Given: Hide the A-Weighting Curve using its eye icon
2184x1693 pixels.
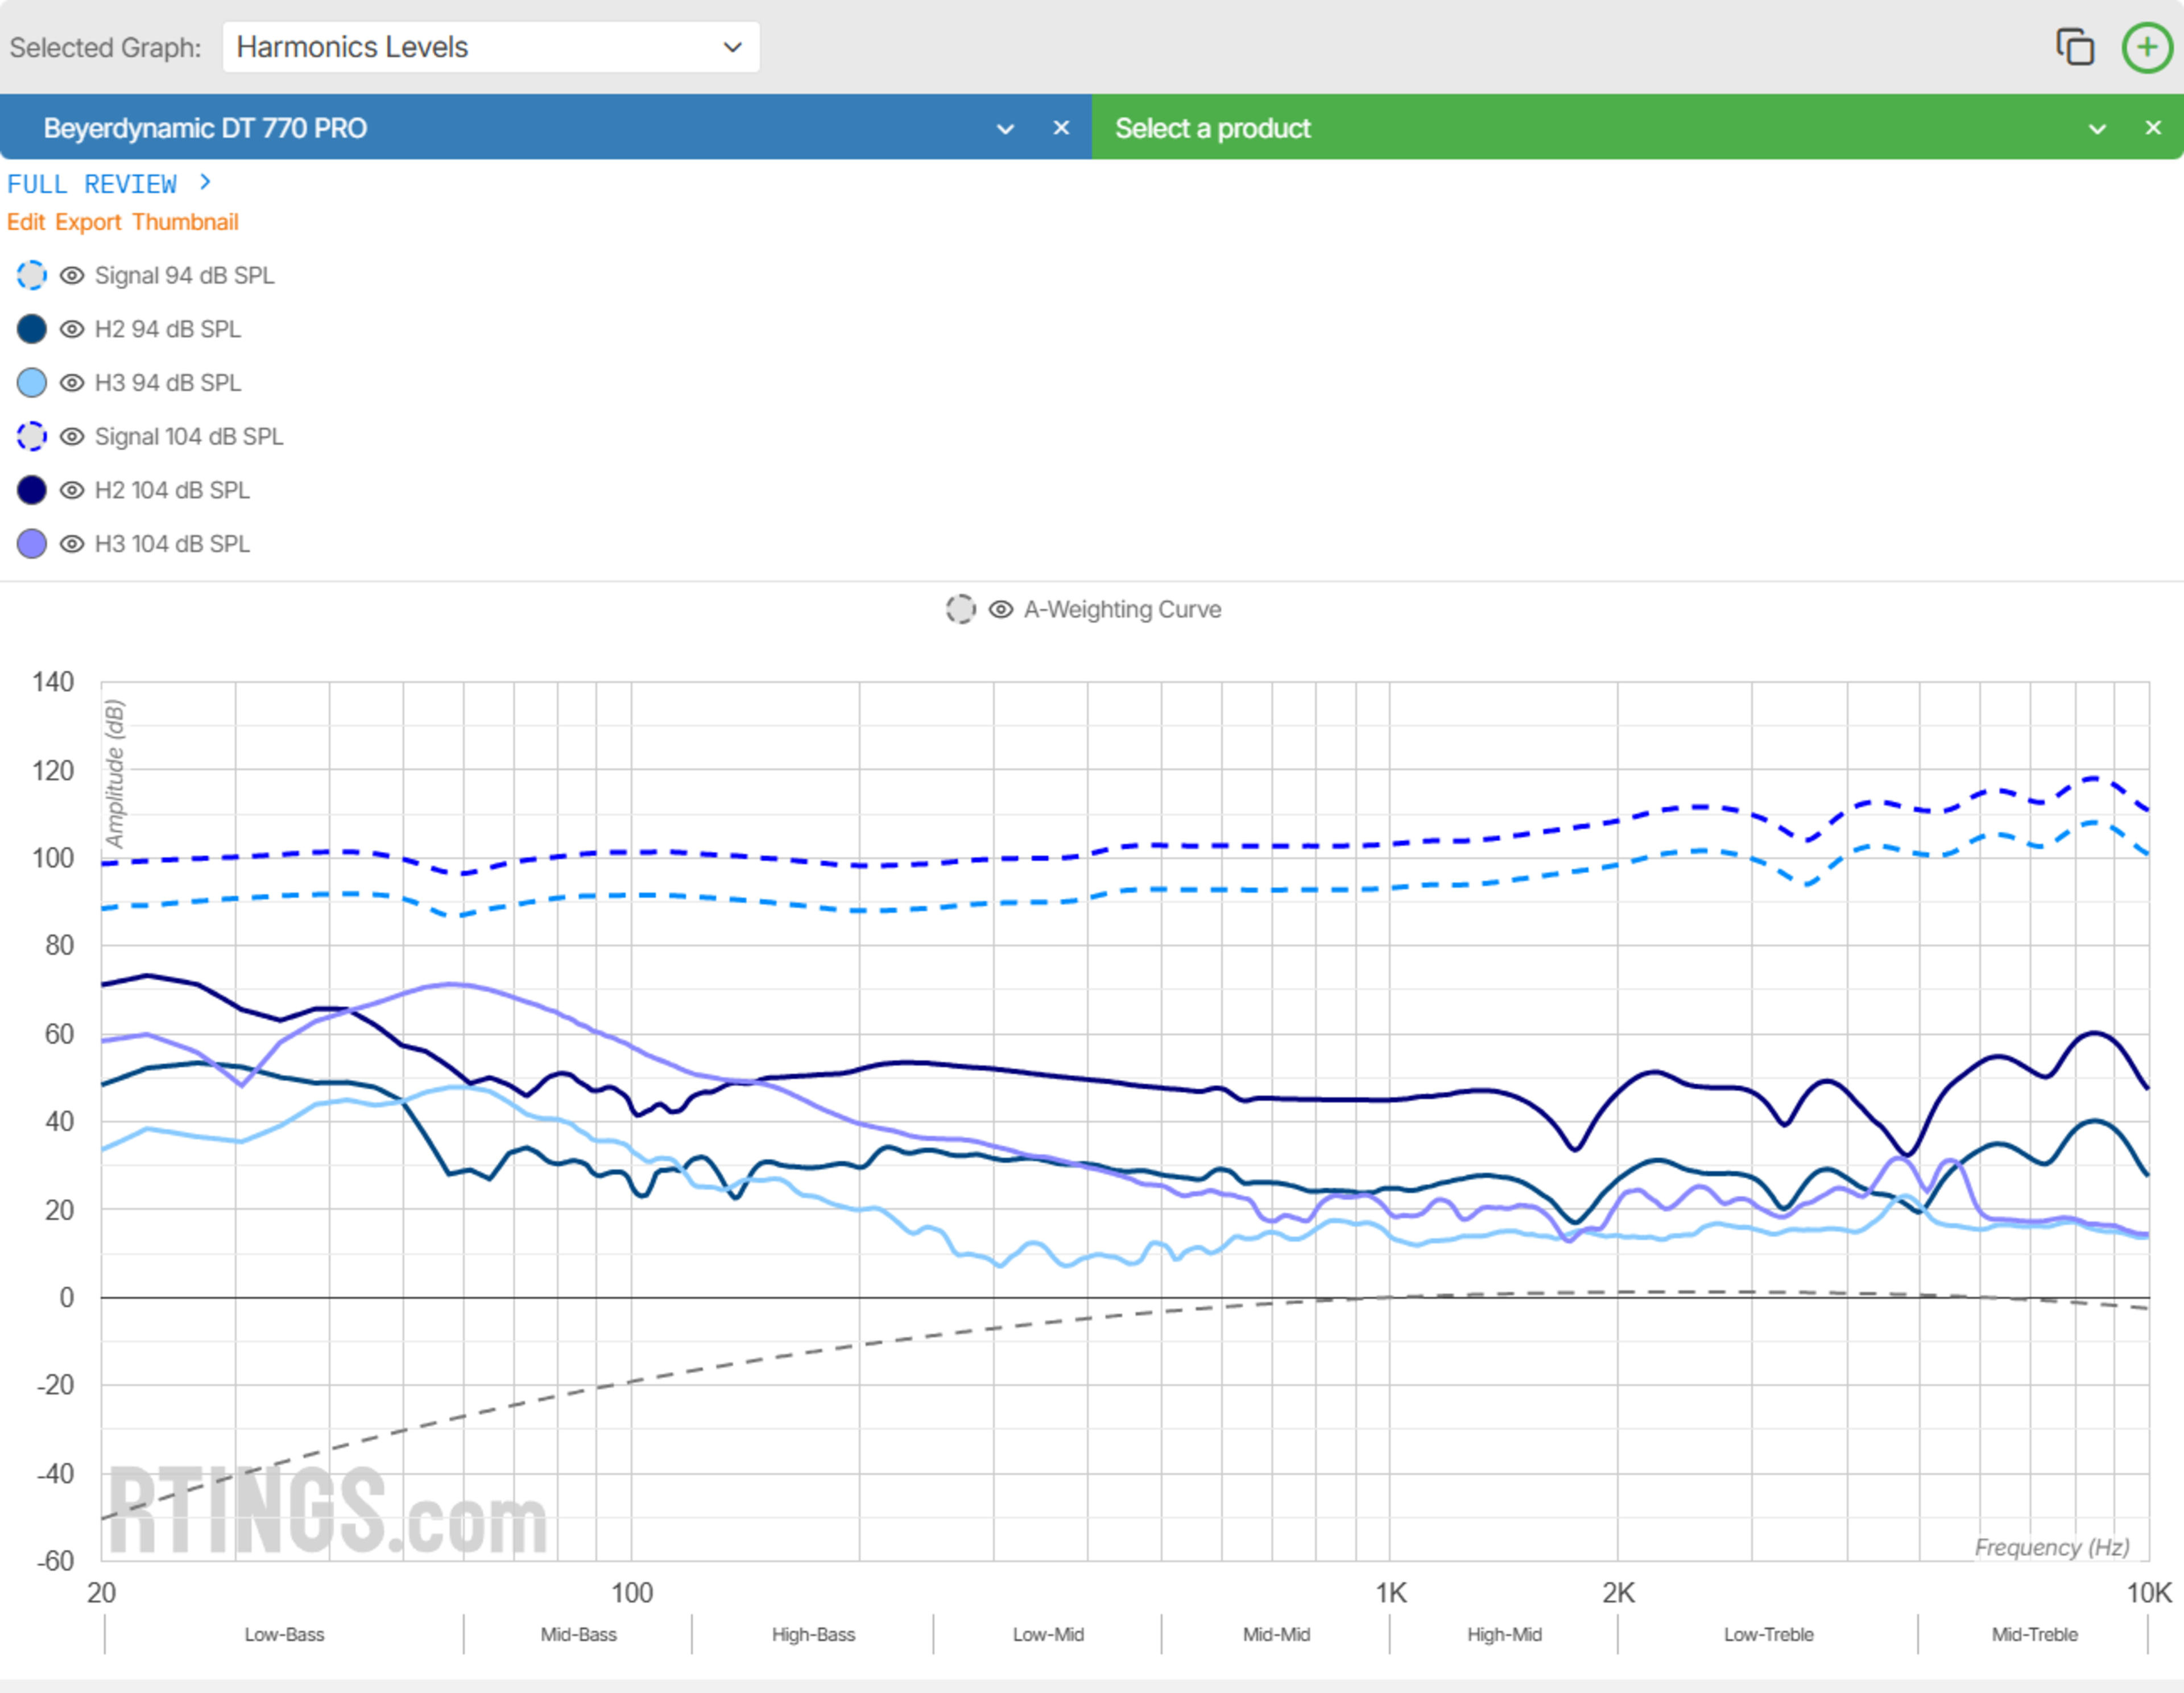Looking at the screenshot, I should point(1000,609).
